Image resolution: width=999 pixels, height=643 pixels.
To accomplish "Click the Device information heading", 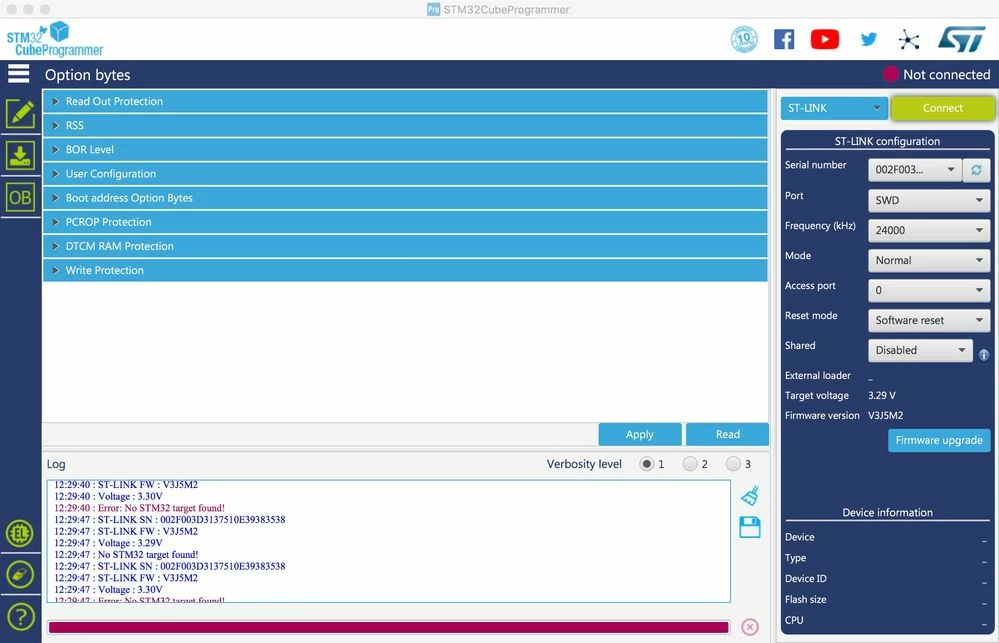I will tap(887, 512).
